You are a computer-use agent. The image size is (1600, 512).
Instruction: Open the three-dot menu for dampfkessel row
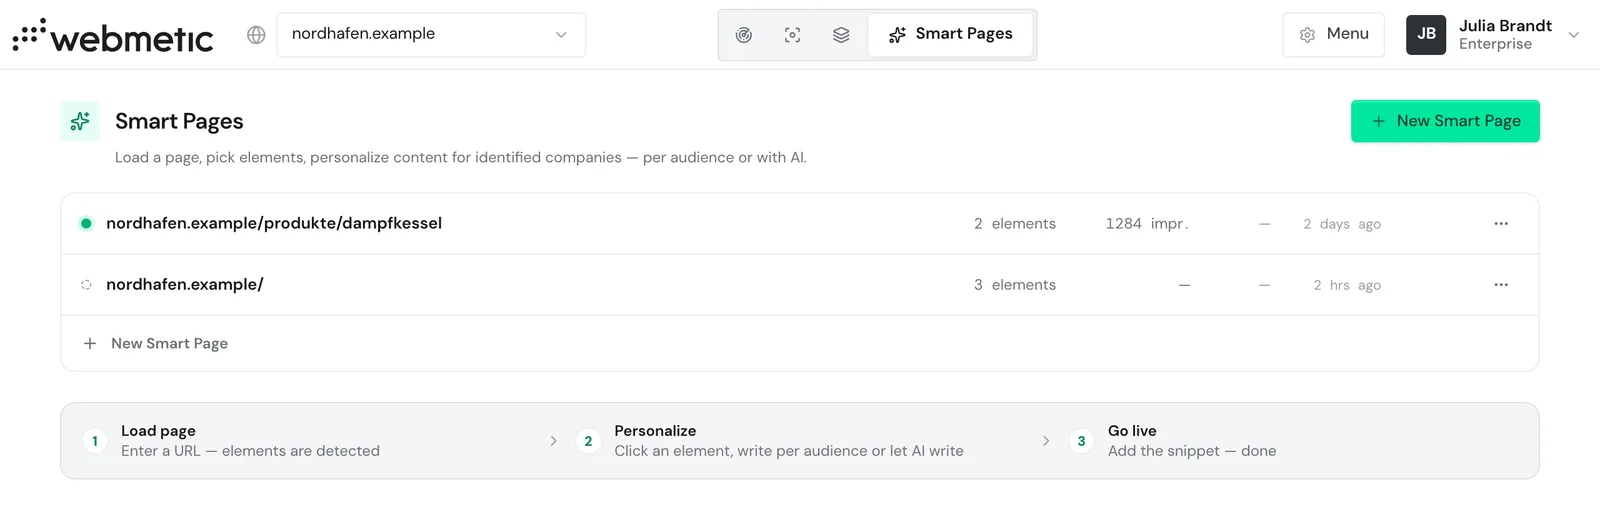tap(1501, 224)
